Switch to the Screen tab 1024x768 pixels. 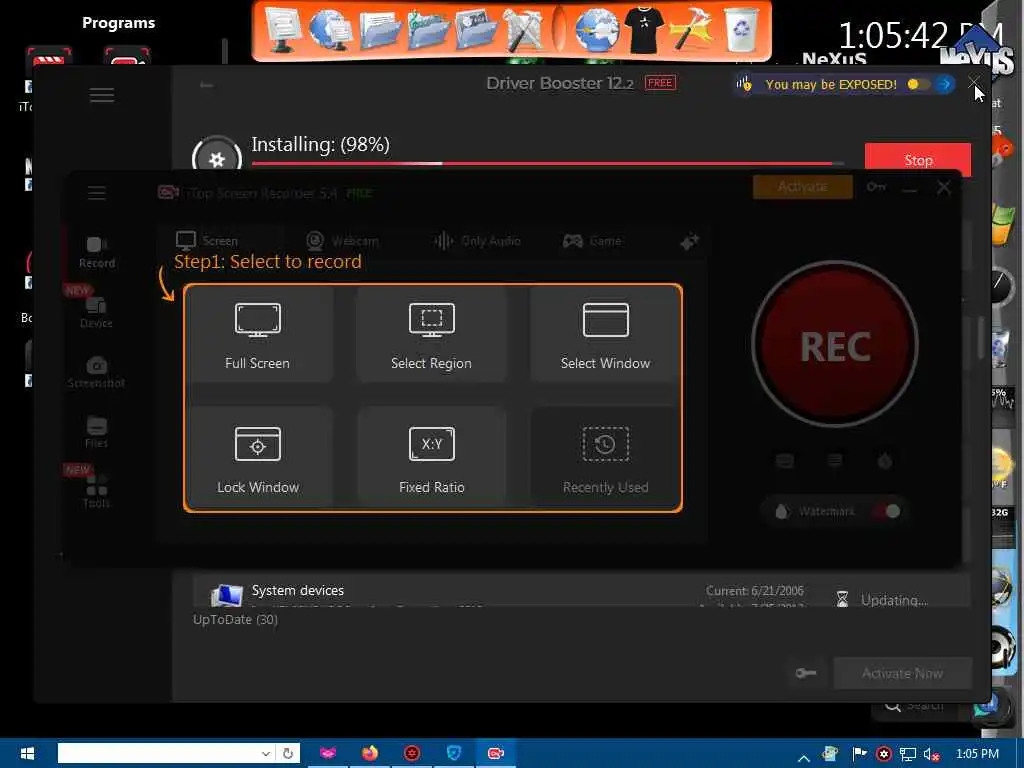coord(207,241)
